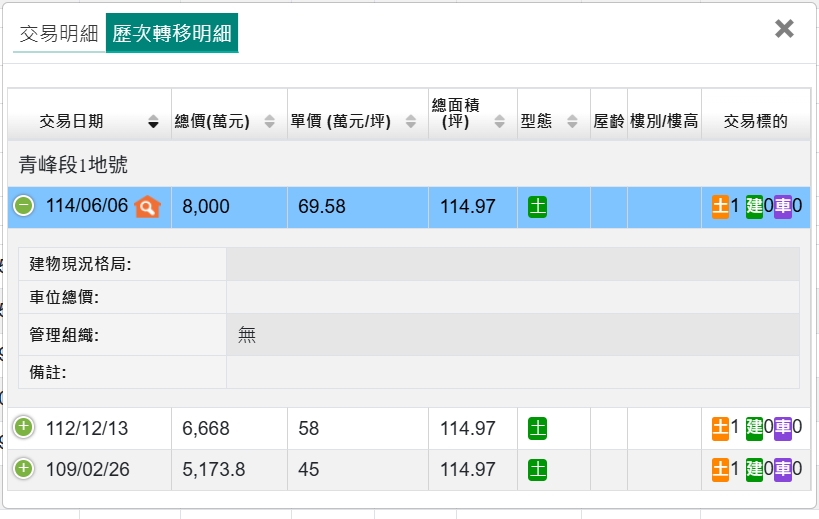Collapse the 114/06/06 transaction details row
The width and height of the screenshot is (819, 519).
tap(24, 206)
